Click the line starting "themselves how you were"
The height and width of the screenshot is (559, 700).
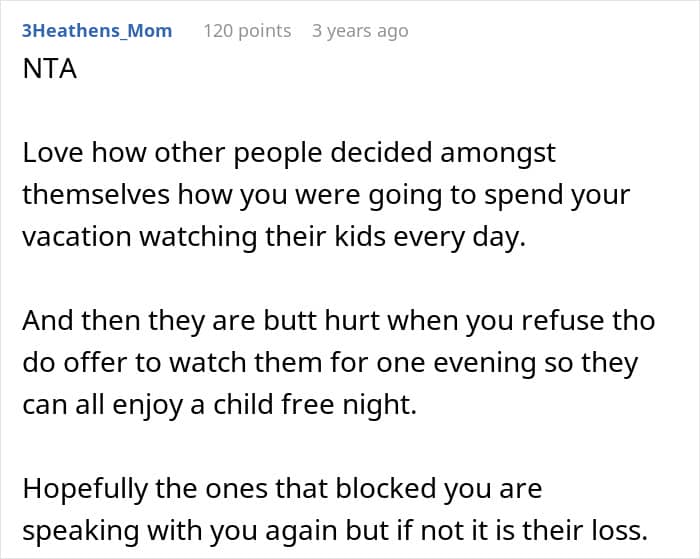coord(326,194)
